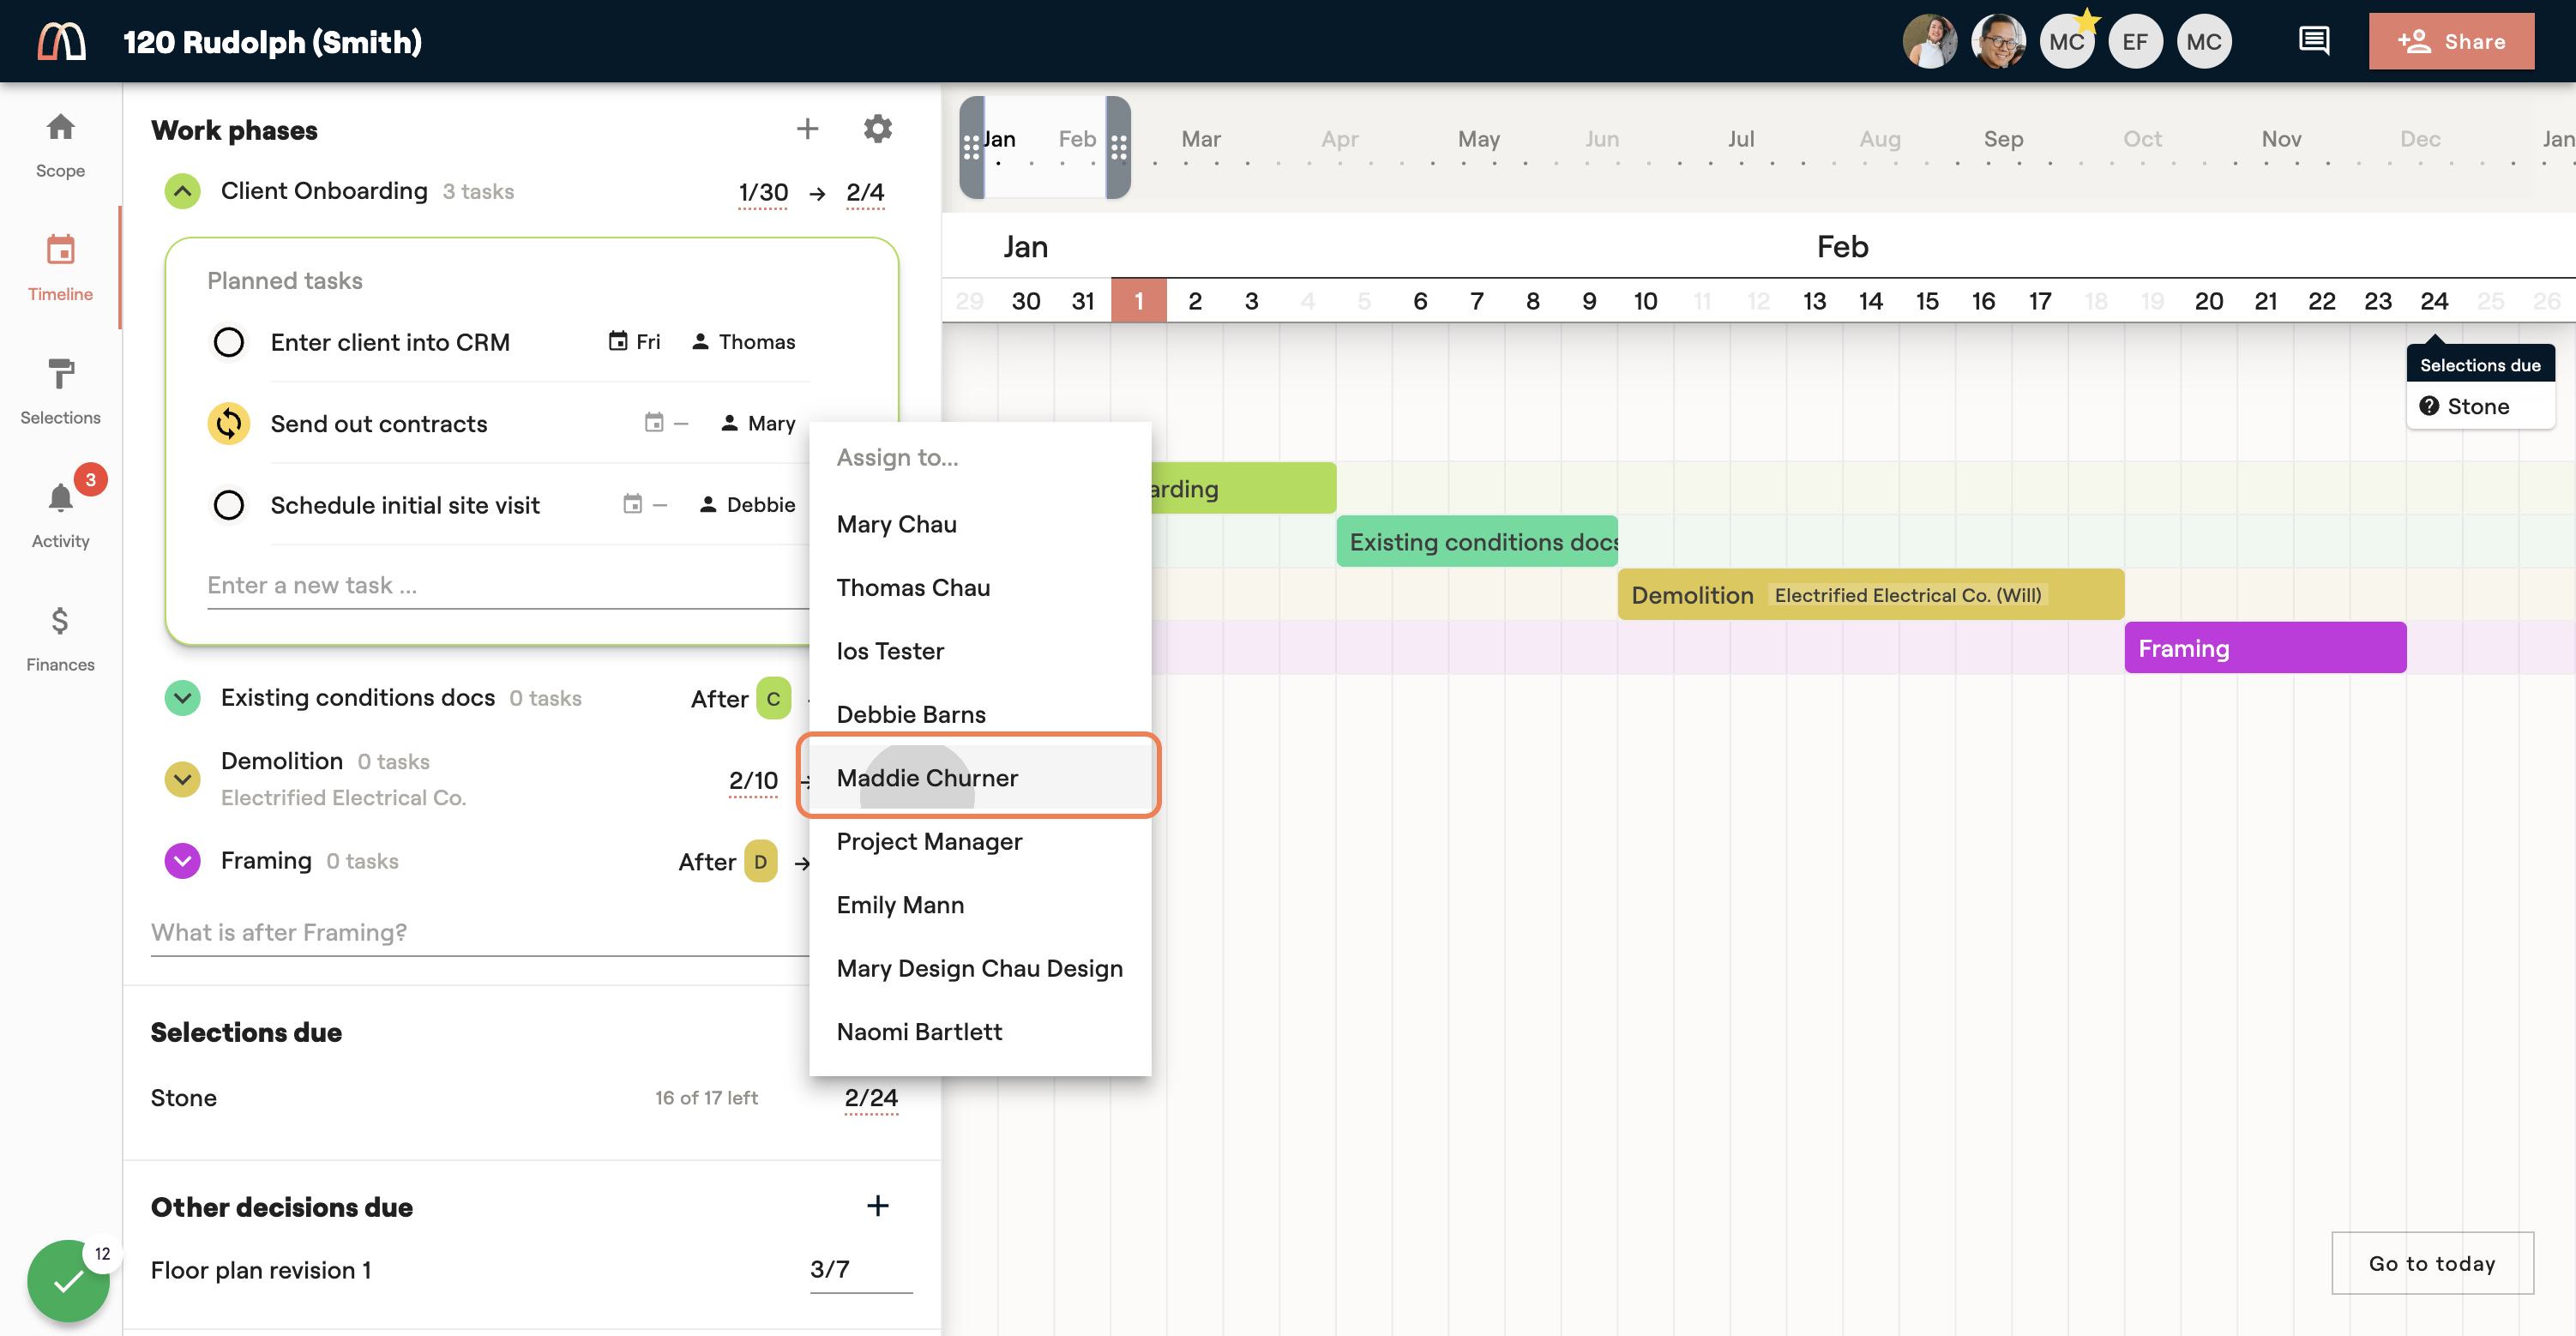2576x1336 pixels.
Task: Open the green checkmark tasks badge
Action: tap(68, 1281)
